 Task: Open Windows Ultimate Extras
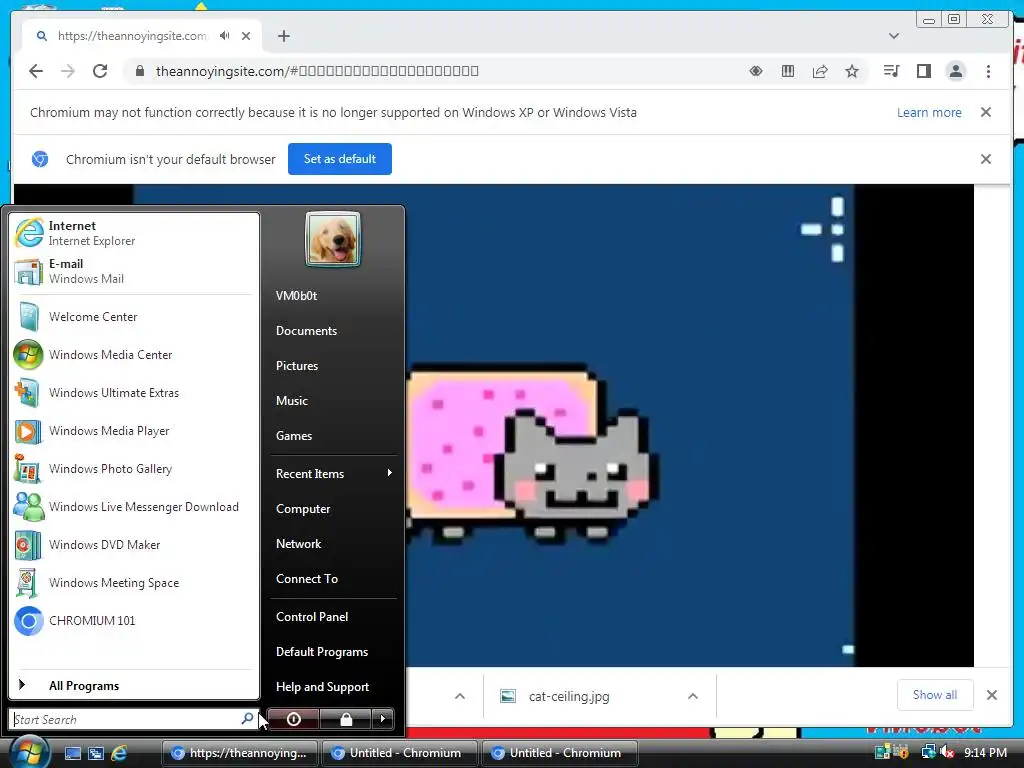tap(134, 392)
